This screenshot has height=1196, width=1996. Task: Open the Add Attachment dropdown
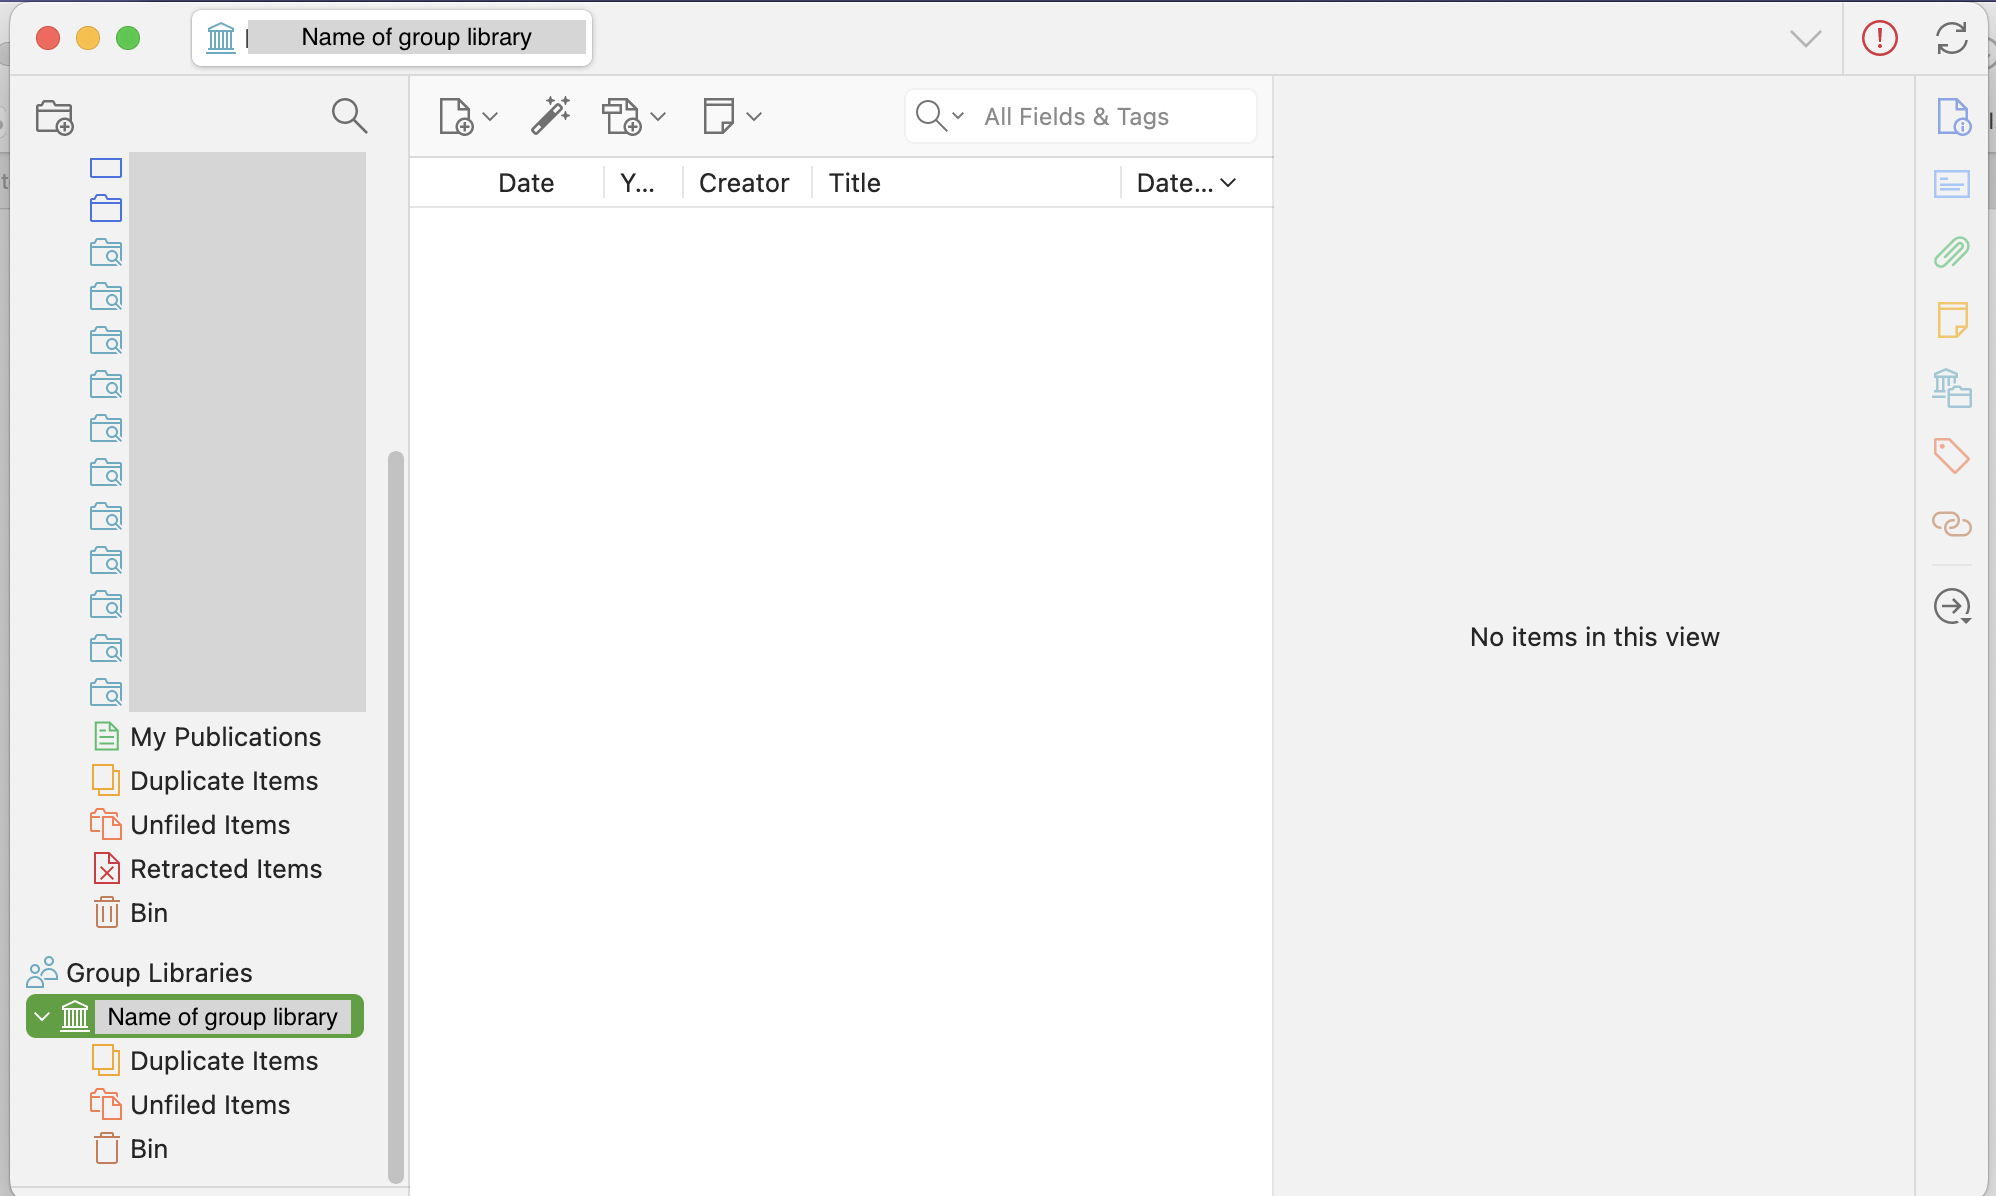pyautogui.click(x=633, y=116)
